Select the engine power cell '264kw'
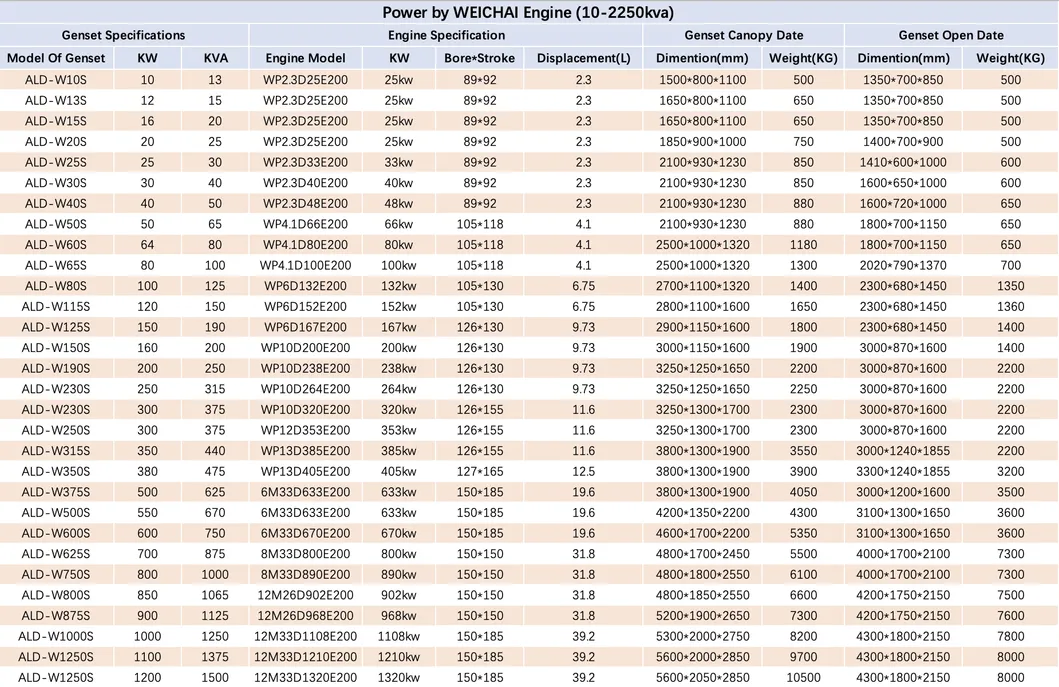 pyautogui.click(x=398, y=389)
